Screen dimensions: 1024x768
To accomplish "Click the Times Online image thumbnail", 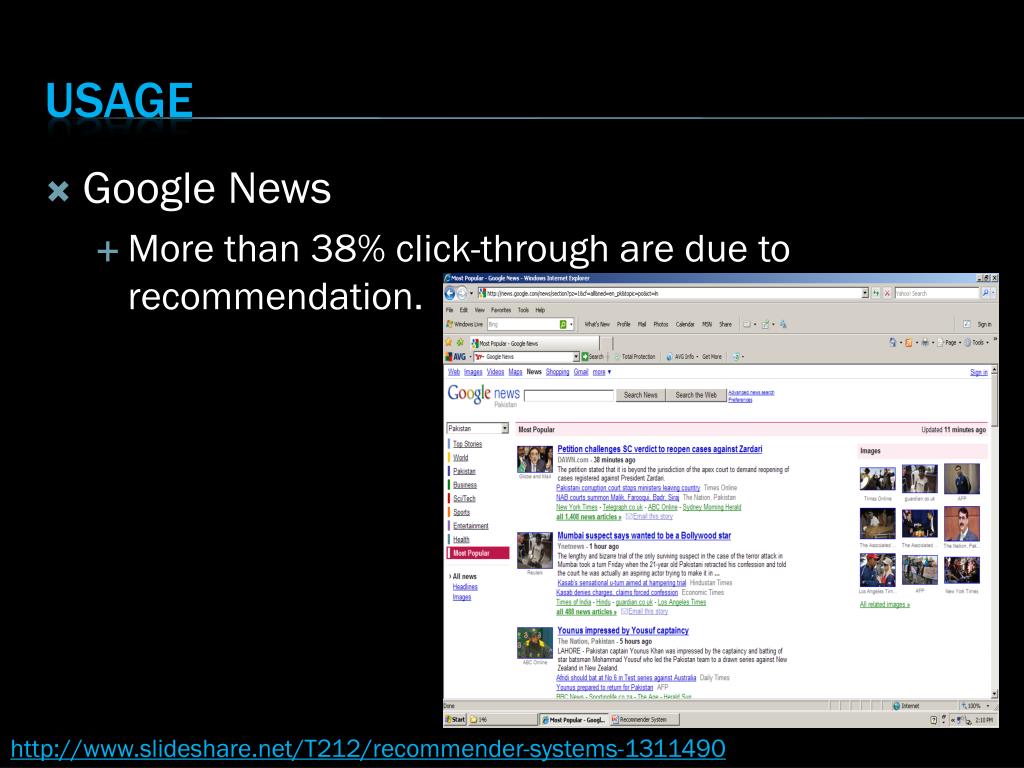I will (877, 479).
